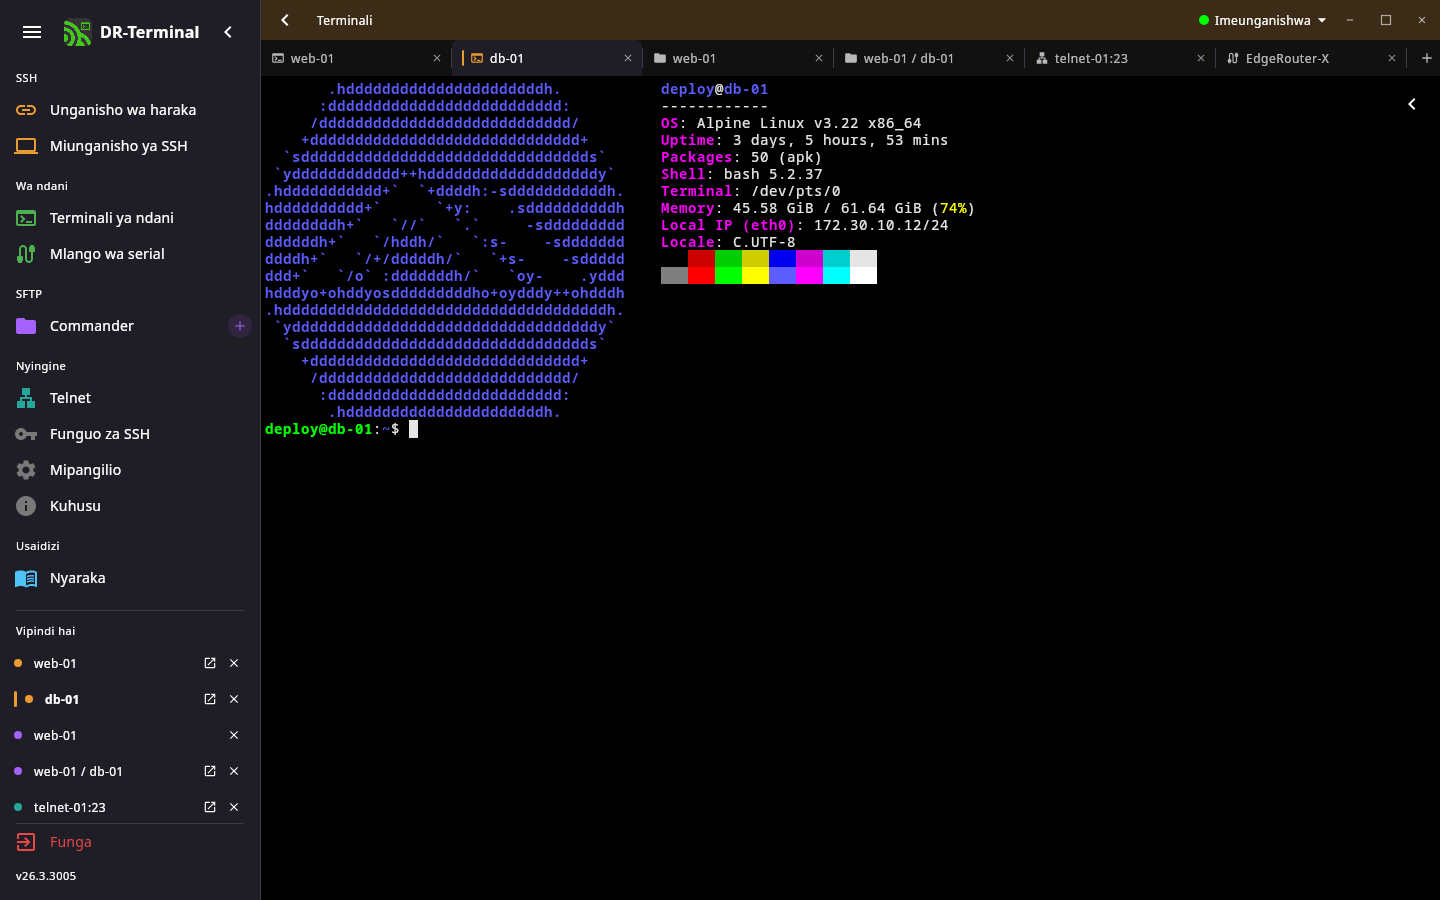The image size is (1440, 900).
Task: Add a new tab with plus
Action: tap(1427, 58)
